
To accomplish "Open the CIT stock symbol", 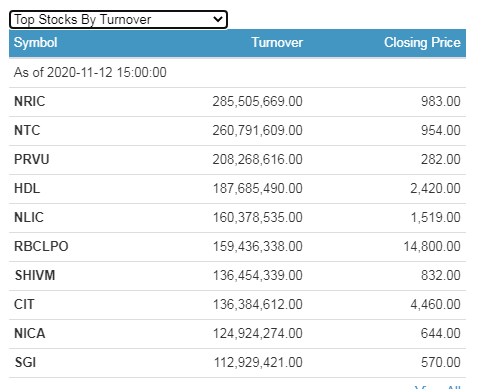I will pyautogui.click(x=24, y=304).
